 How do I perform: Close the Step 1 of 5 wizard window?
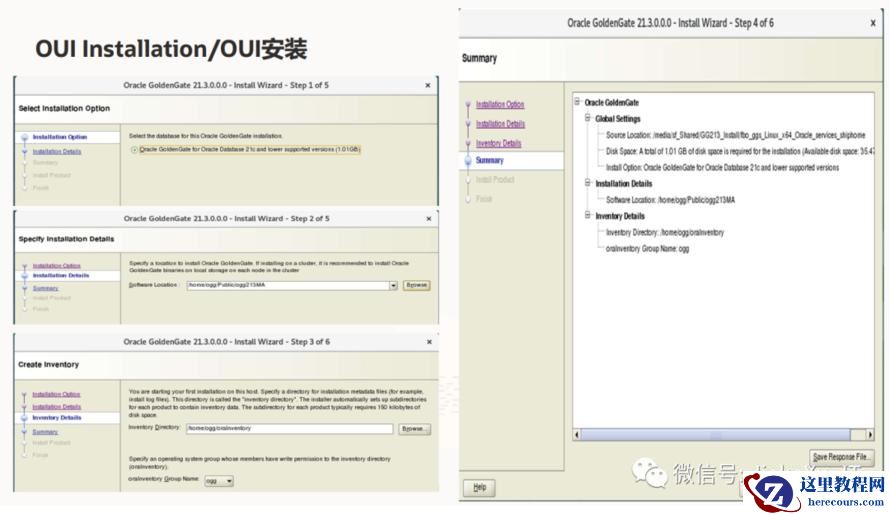tap(428, 85)
